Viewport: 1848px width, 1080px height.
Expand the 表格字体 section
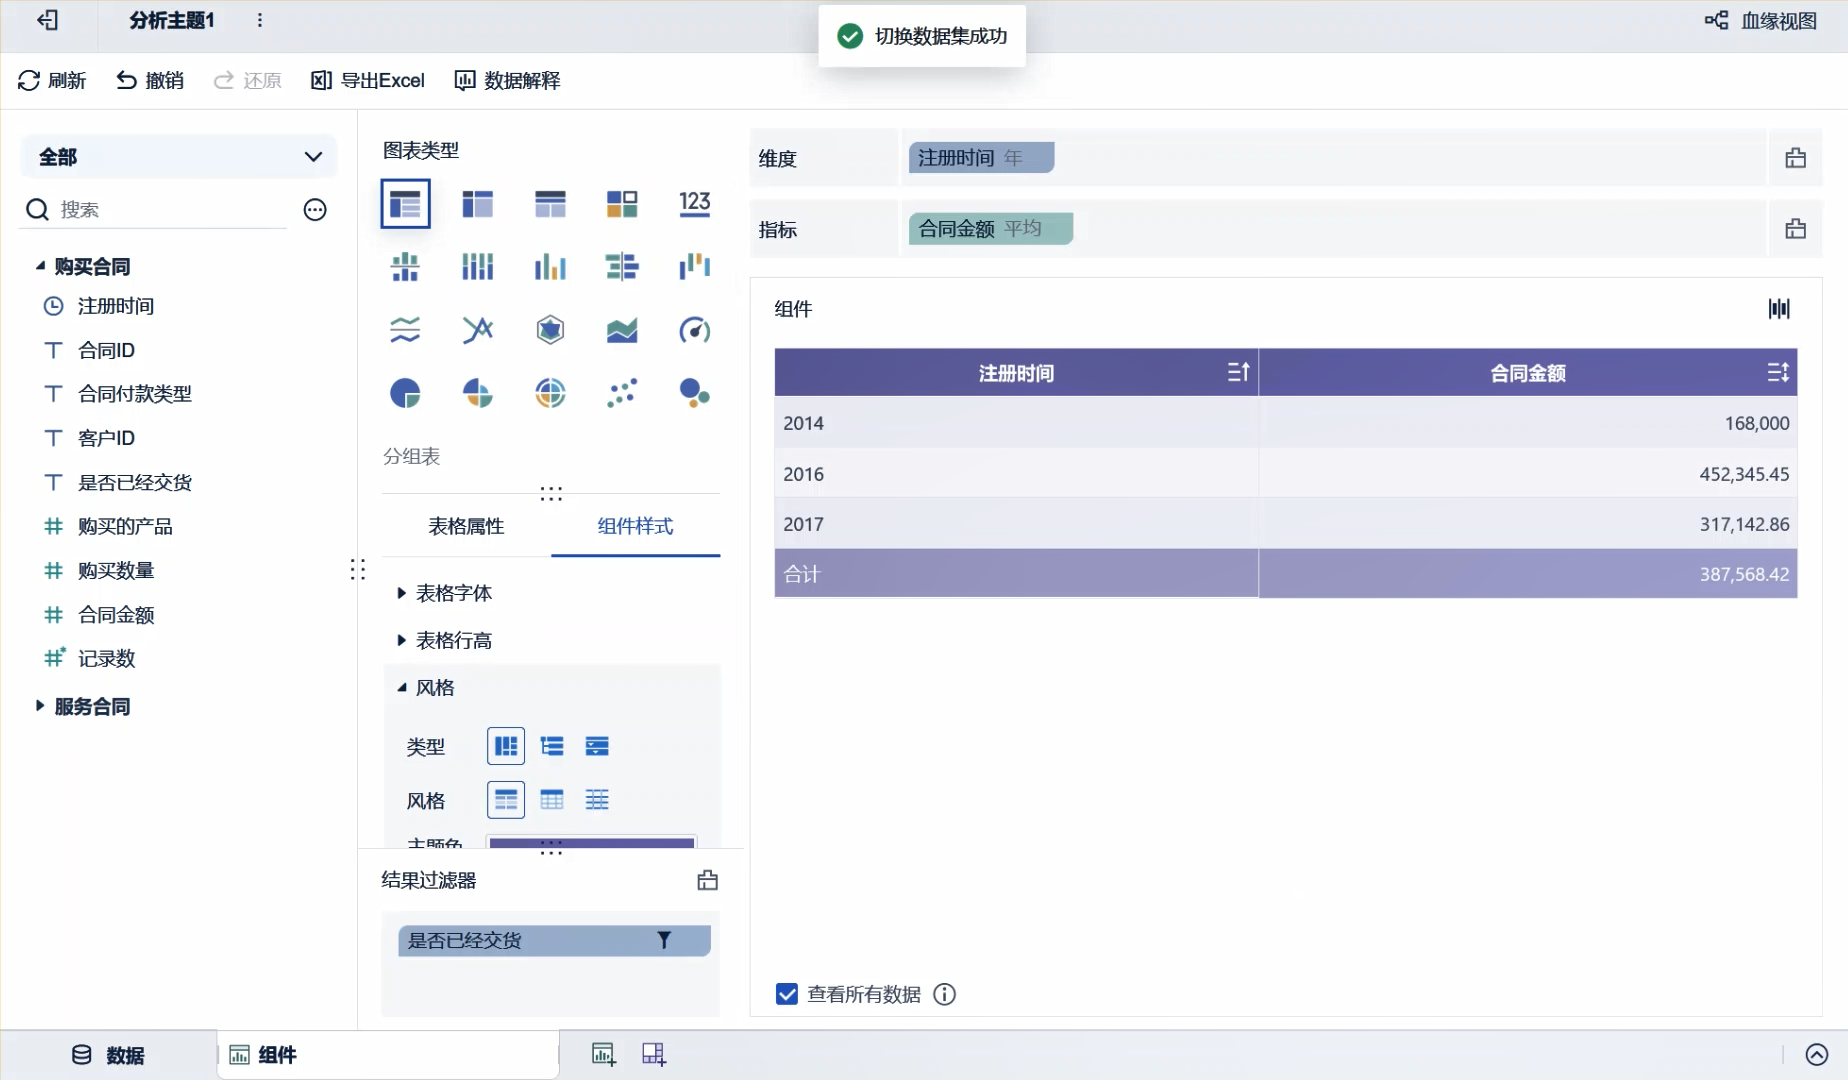(401, 593)
